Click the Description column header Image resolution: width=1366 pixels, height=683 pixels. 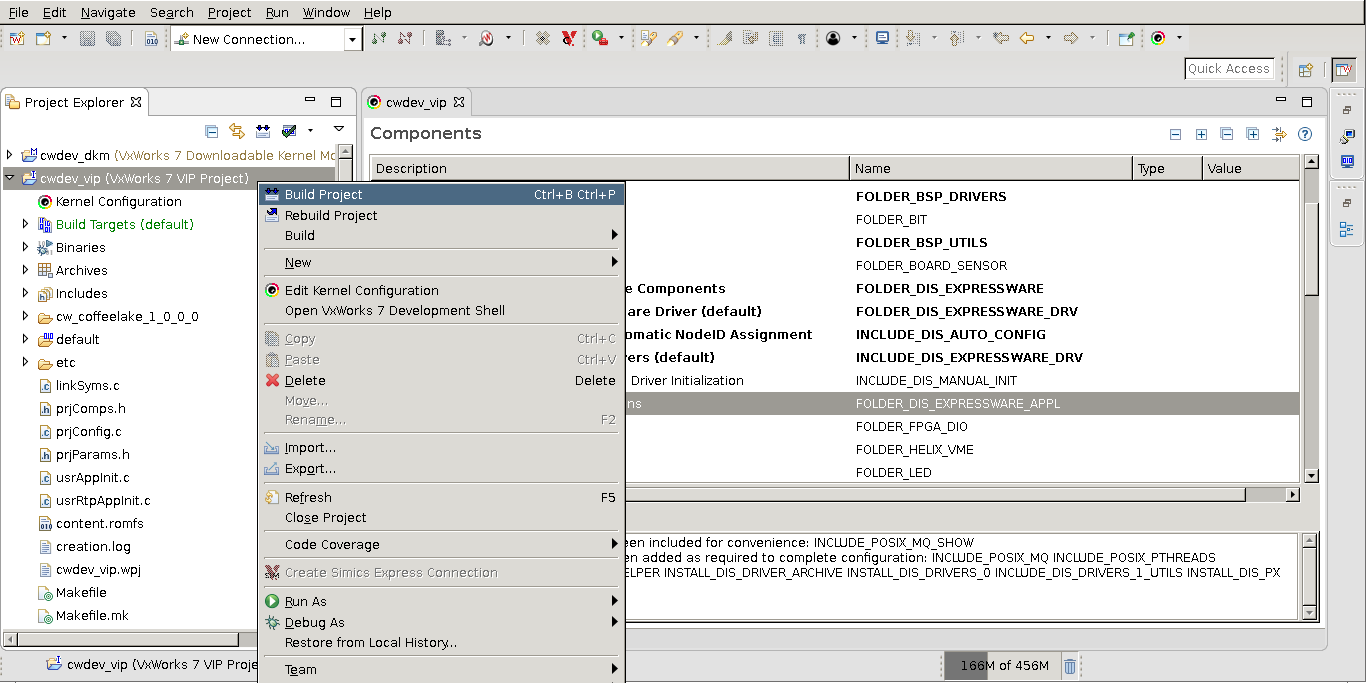click(x=610, y=168)
